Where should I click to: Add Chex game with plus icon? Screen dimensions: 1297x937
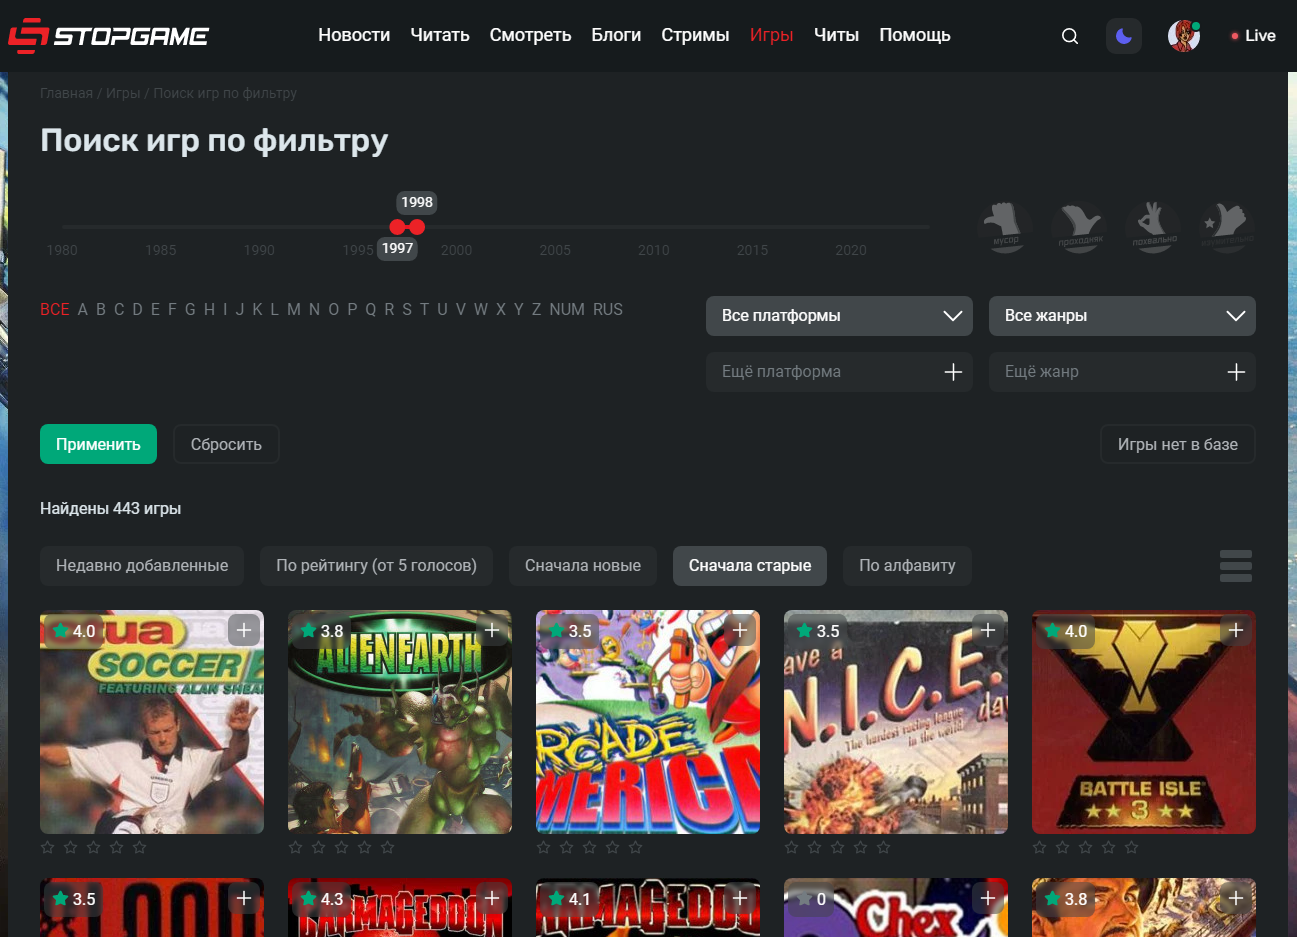pos(988,898)
